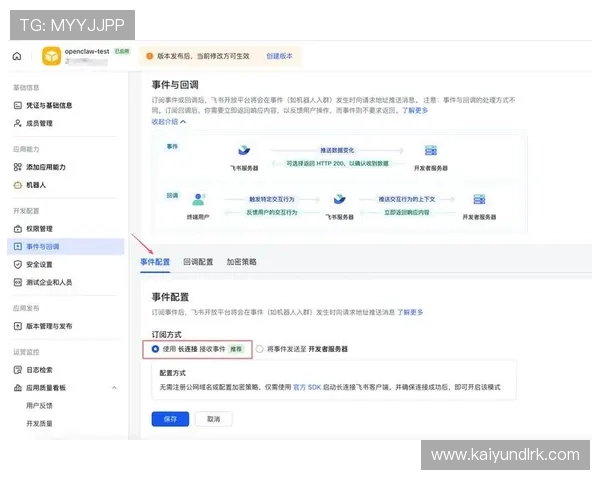Click the orange warning icon in banner

point(150,56)
